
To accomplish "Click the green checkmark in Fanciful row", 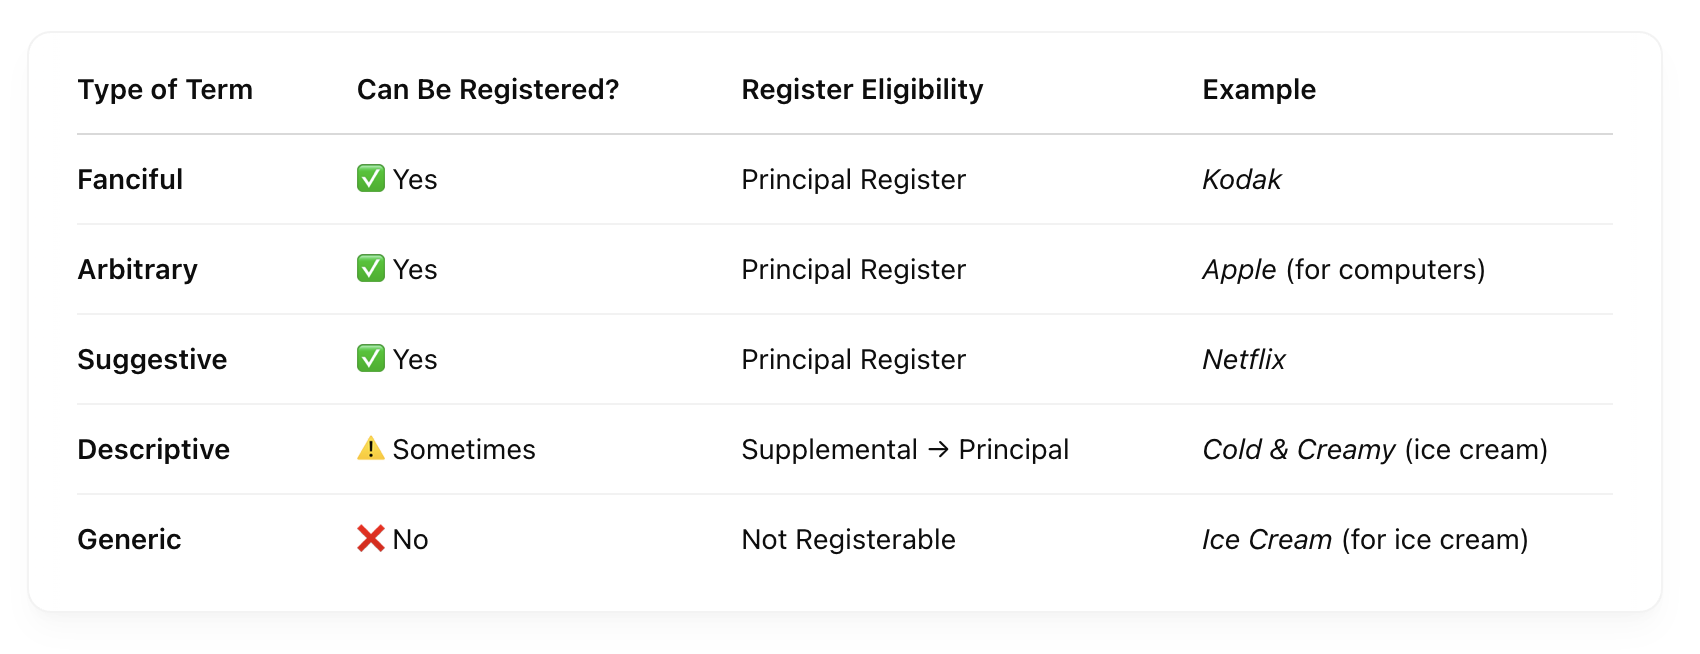I will (371, 179).
